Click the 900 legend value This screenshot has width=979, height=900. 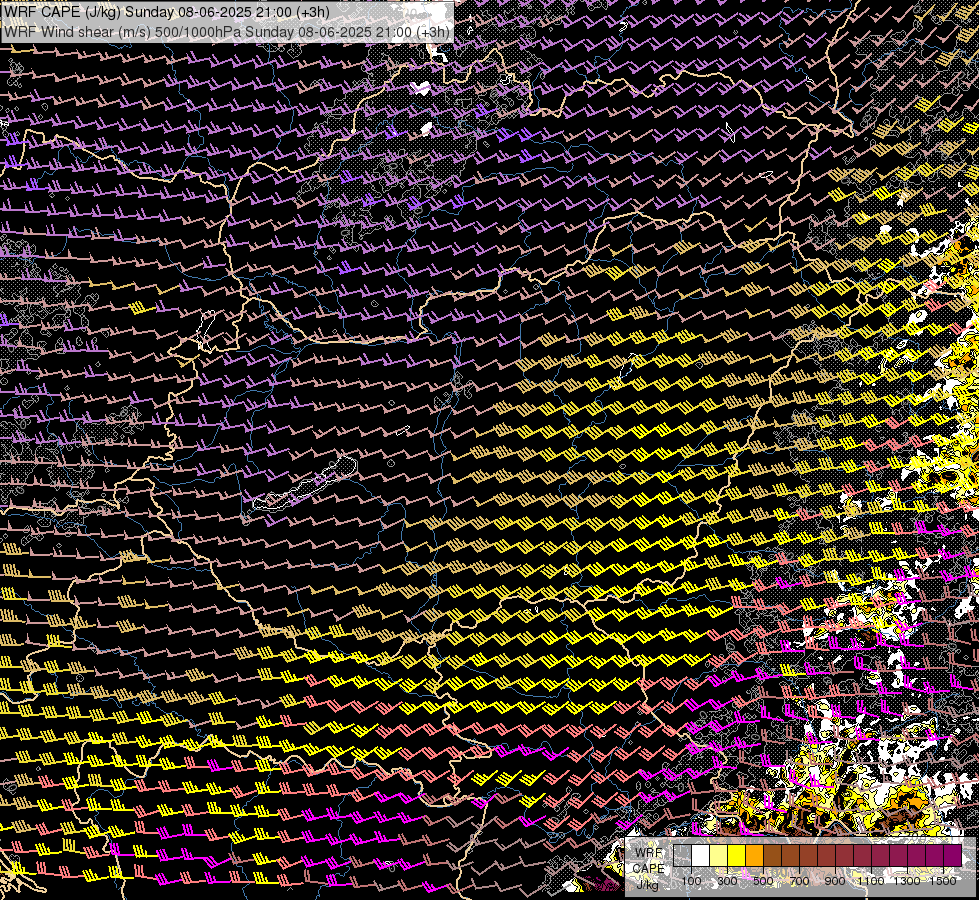(835, 881)
